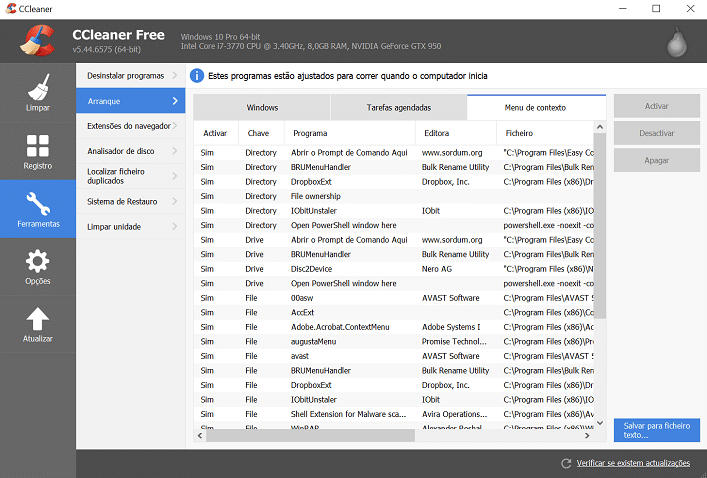
Task: Open Desinstalar programas menu item
Action: click(x=130, y=76)
